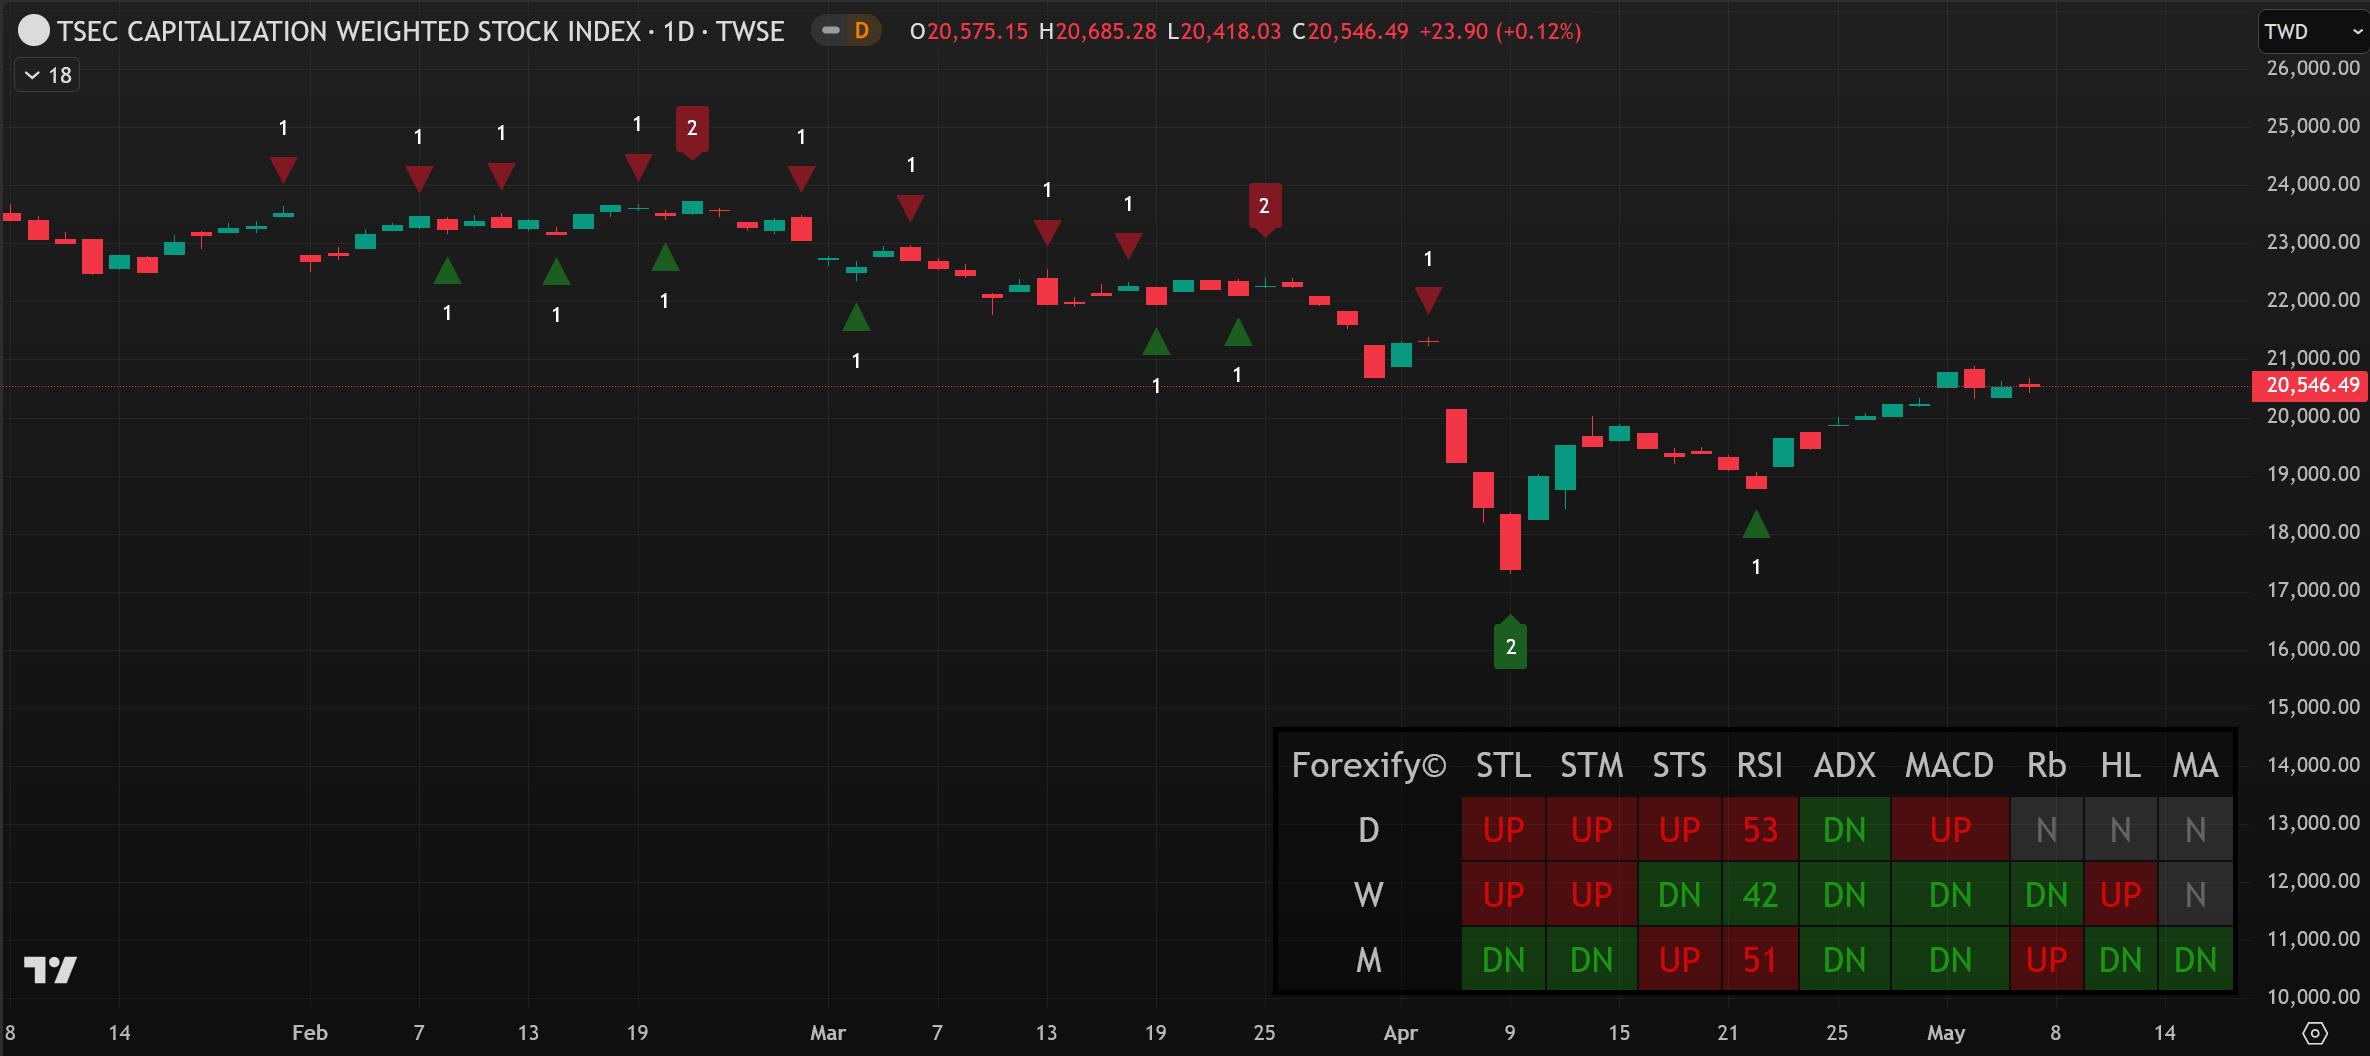This screenshot has width=2370, height=1056.
Task: Expand the collapsed 18 indicators legend
Action: tap(47, 75)
